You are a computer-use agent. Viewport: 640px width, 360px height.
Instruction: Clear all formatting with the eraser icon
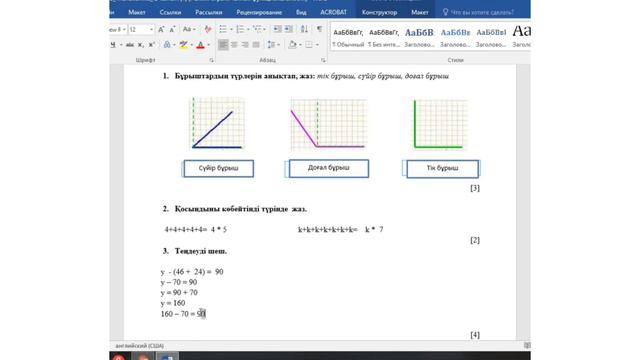208,29
